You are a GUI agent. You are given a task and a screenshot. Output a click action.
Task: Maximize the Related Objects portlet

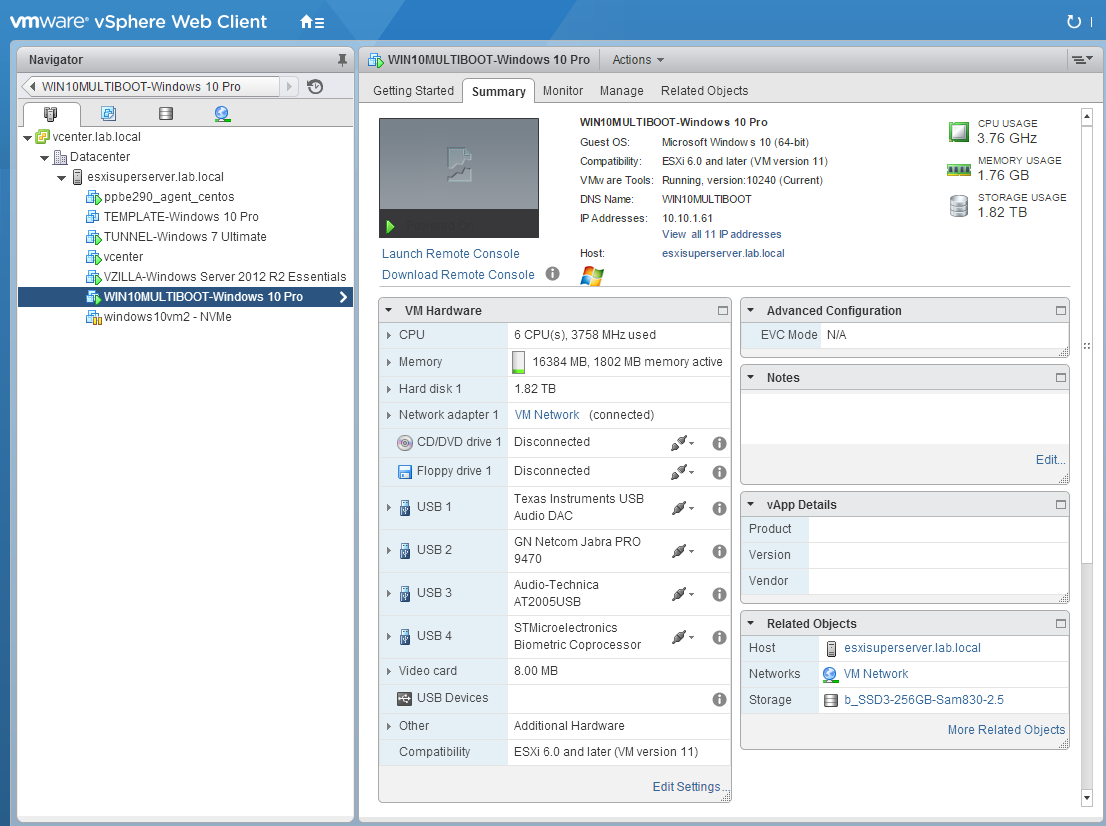[x=1060, y=624]
